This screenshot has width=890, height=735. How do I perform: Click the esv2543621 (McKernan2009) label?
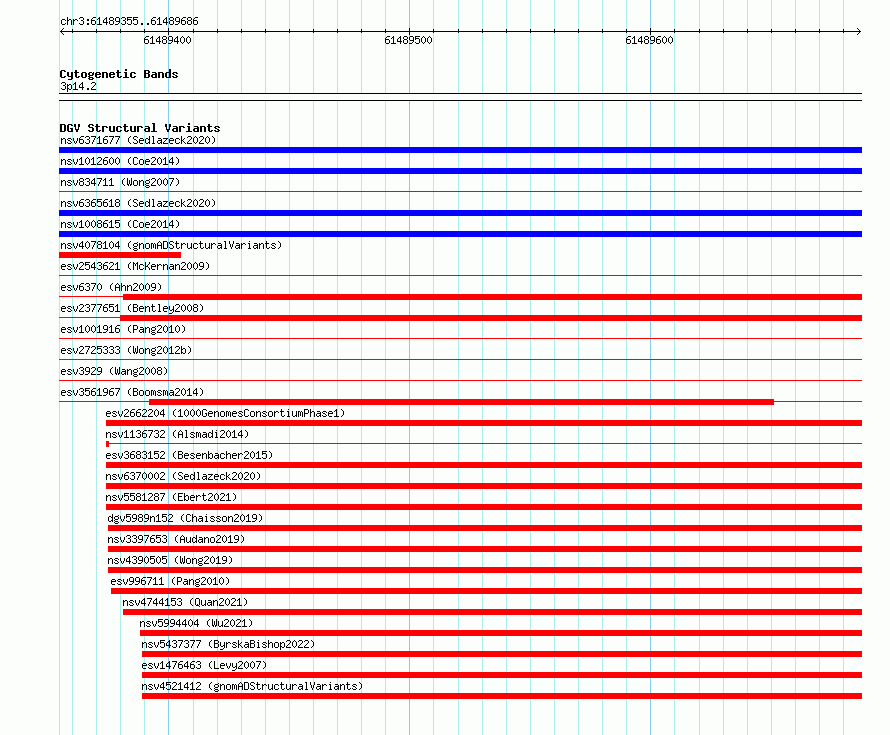(135, 266)
